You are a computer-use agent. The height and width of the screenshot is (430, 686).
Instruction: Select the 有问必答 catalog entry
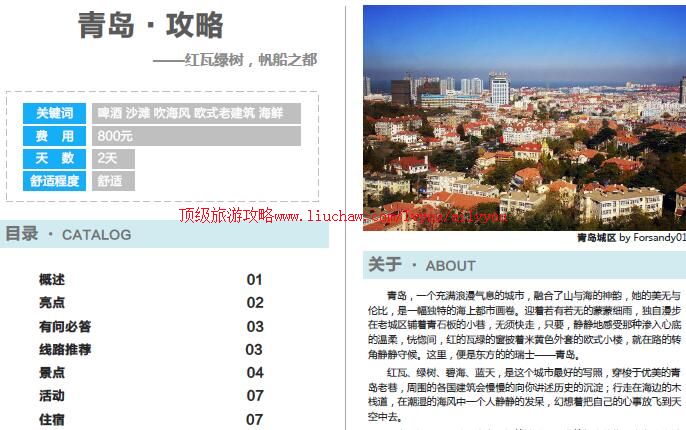click(x=65, y=326)
